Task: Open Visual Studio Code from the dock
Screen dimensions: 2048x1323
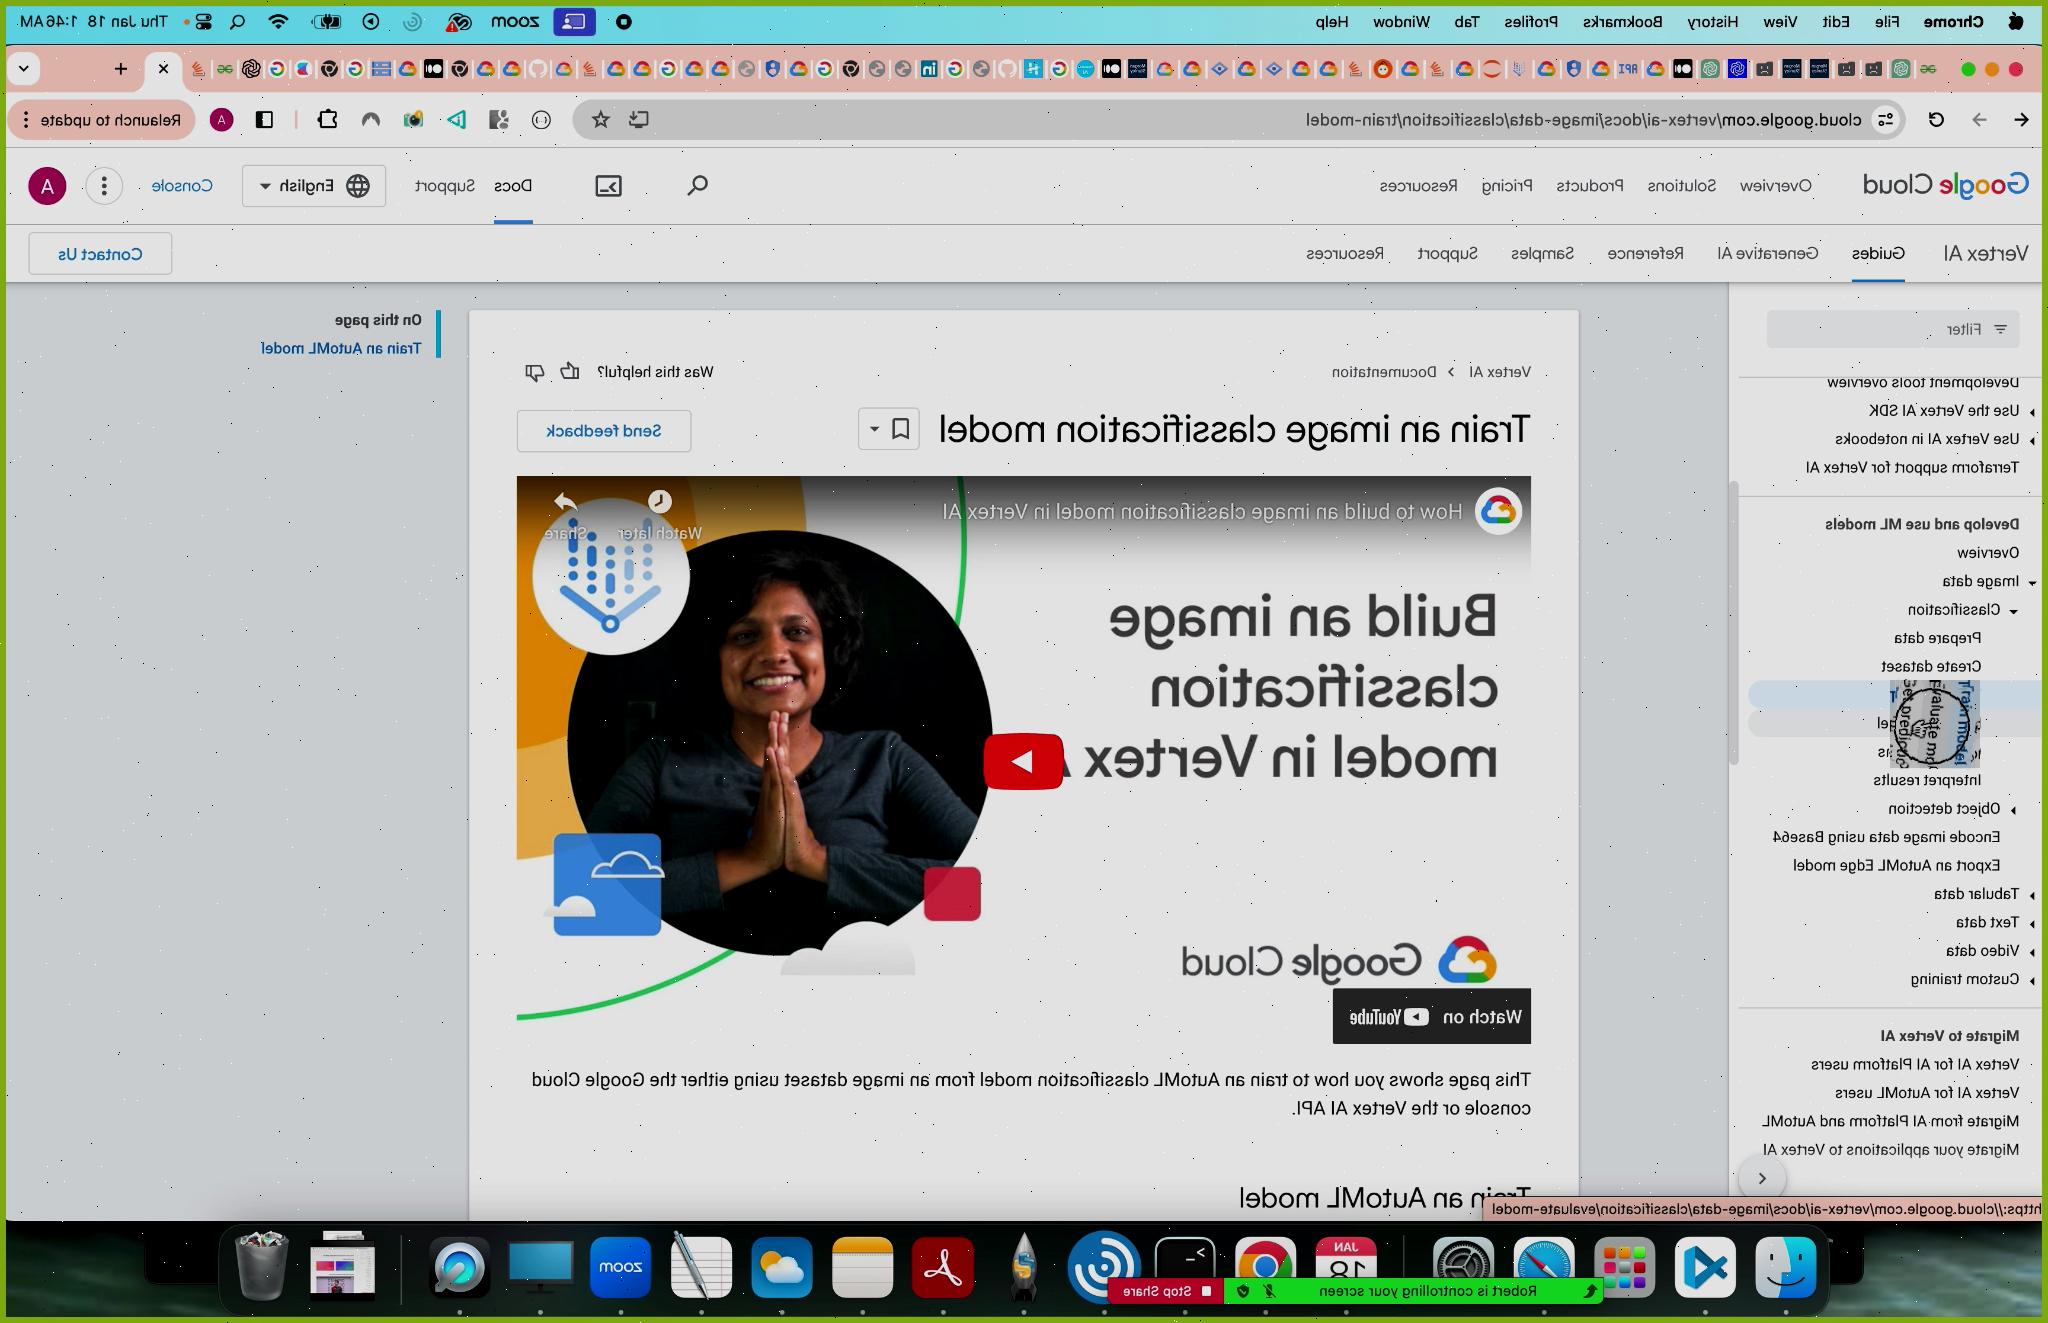Action: tap(1706, 1268)
